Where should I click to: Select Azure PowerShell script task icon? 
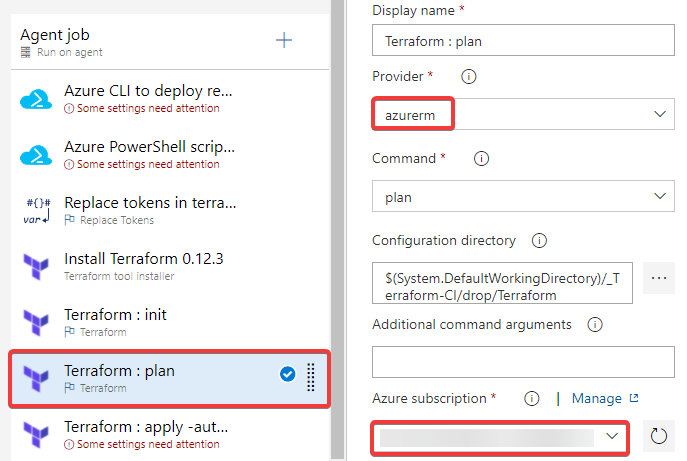coord(36,155)
